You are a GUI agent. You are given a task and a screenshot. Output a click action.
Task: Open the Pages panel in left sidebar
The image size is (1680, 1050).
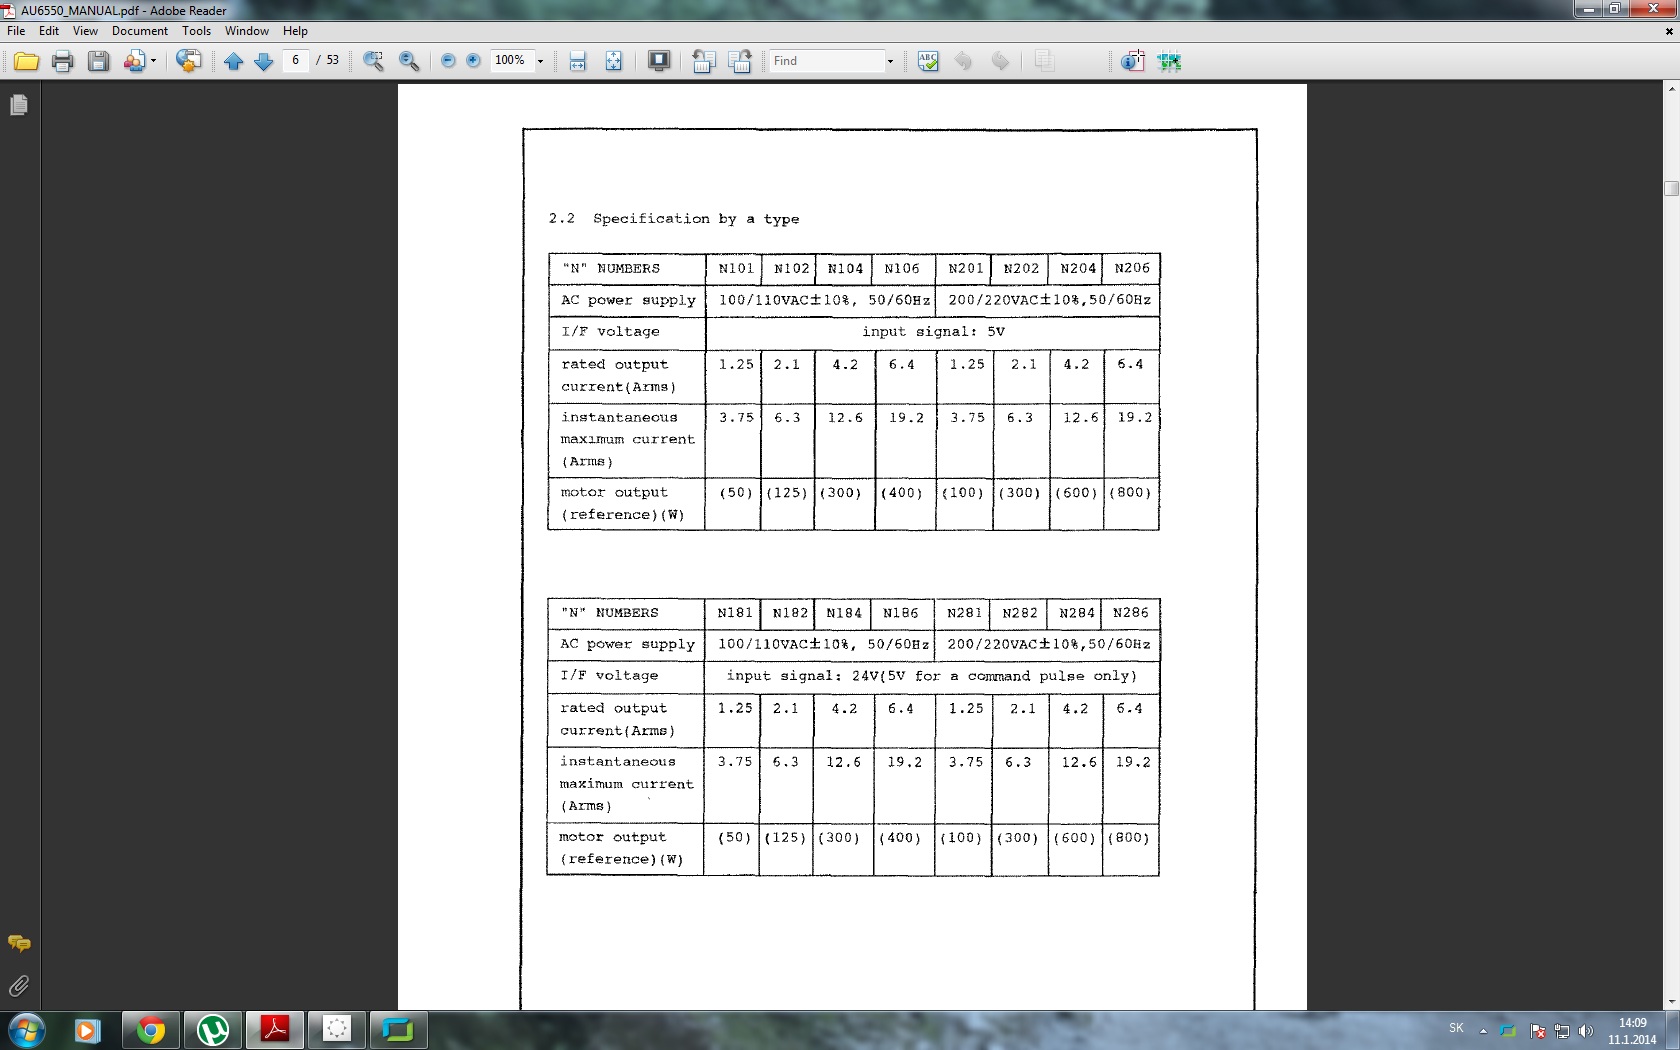click(x=19, y=105)
